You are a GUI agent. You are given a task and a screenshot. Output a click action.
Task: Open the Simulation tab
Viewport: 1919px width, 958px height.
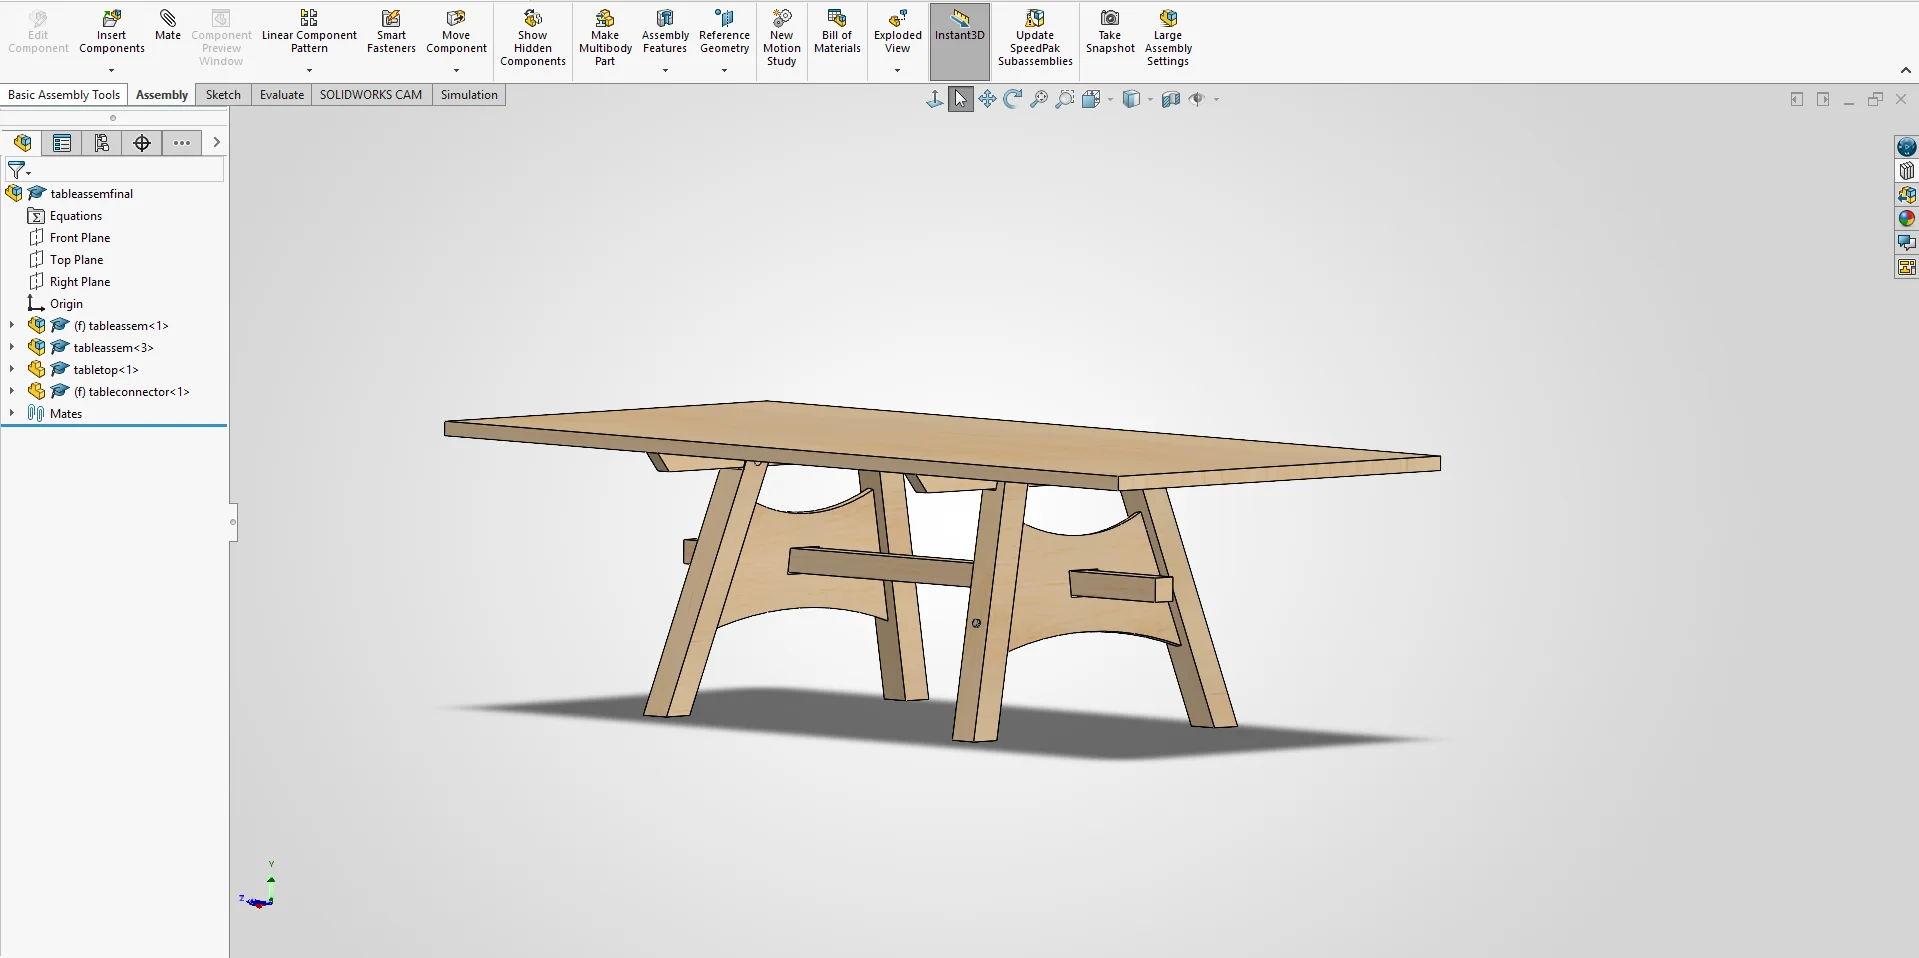(469, 95)
